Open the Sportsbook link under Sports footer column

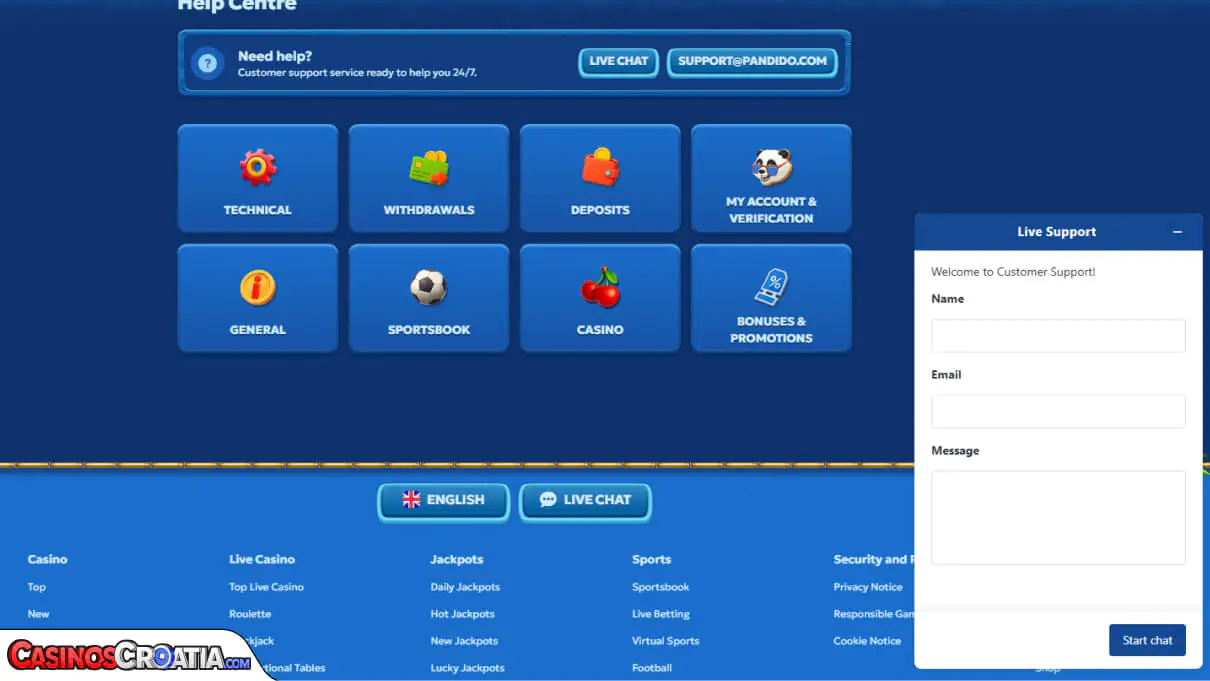click(661, 587)
